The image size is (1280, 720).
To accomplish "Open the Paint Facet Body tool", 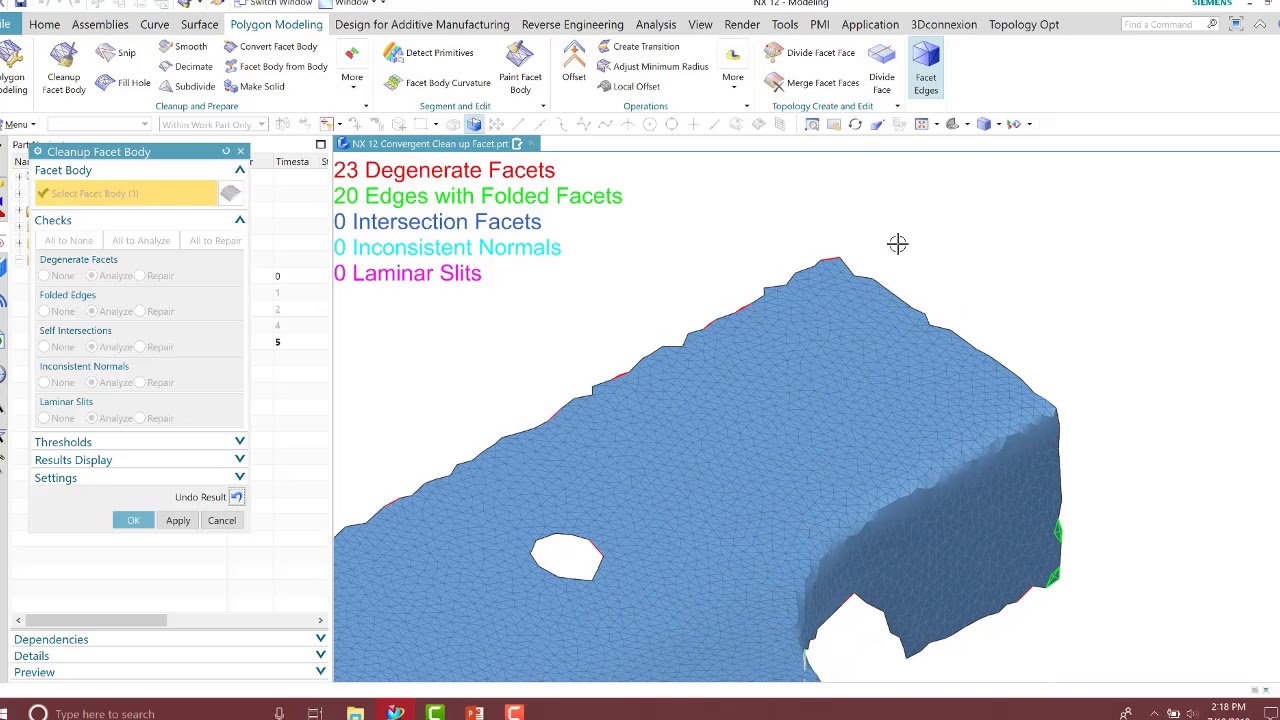I will [520, 68].
